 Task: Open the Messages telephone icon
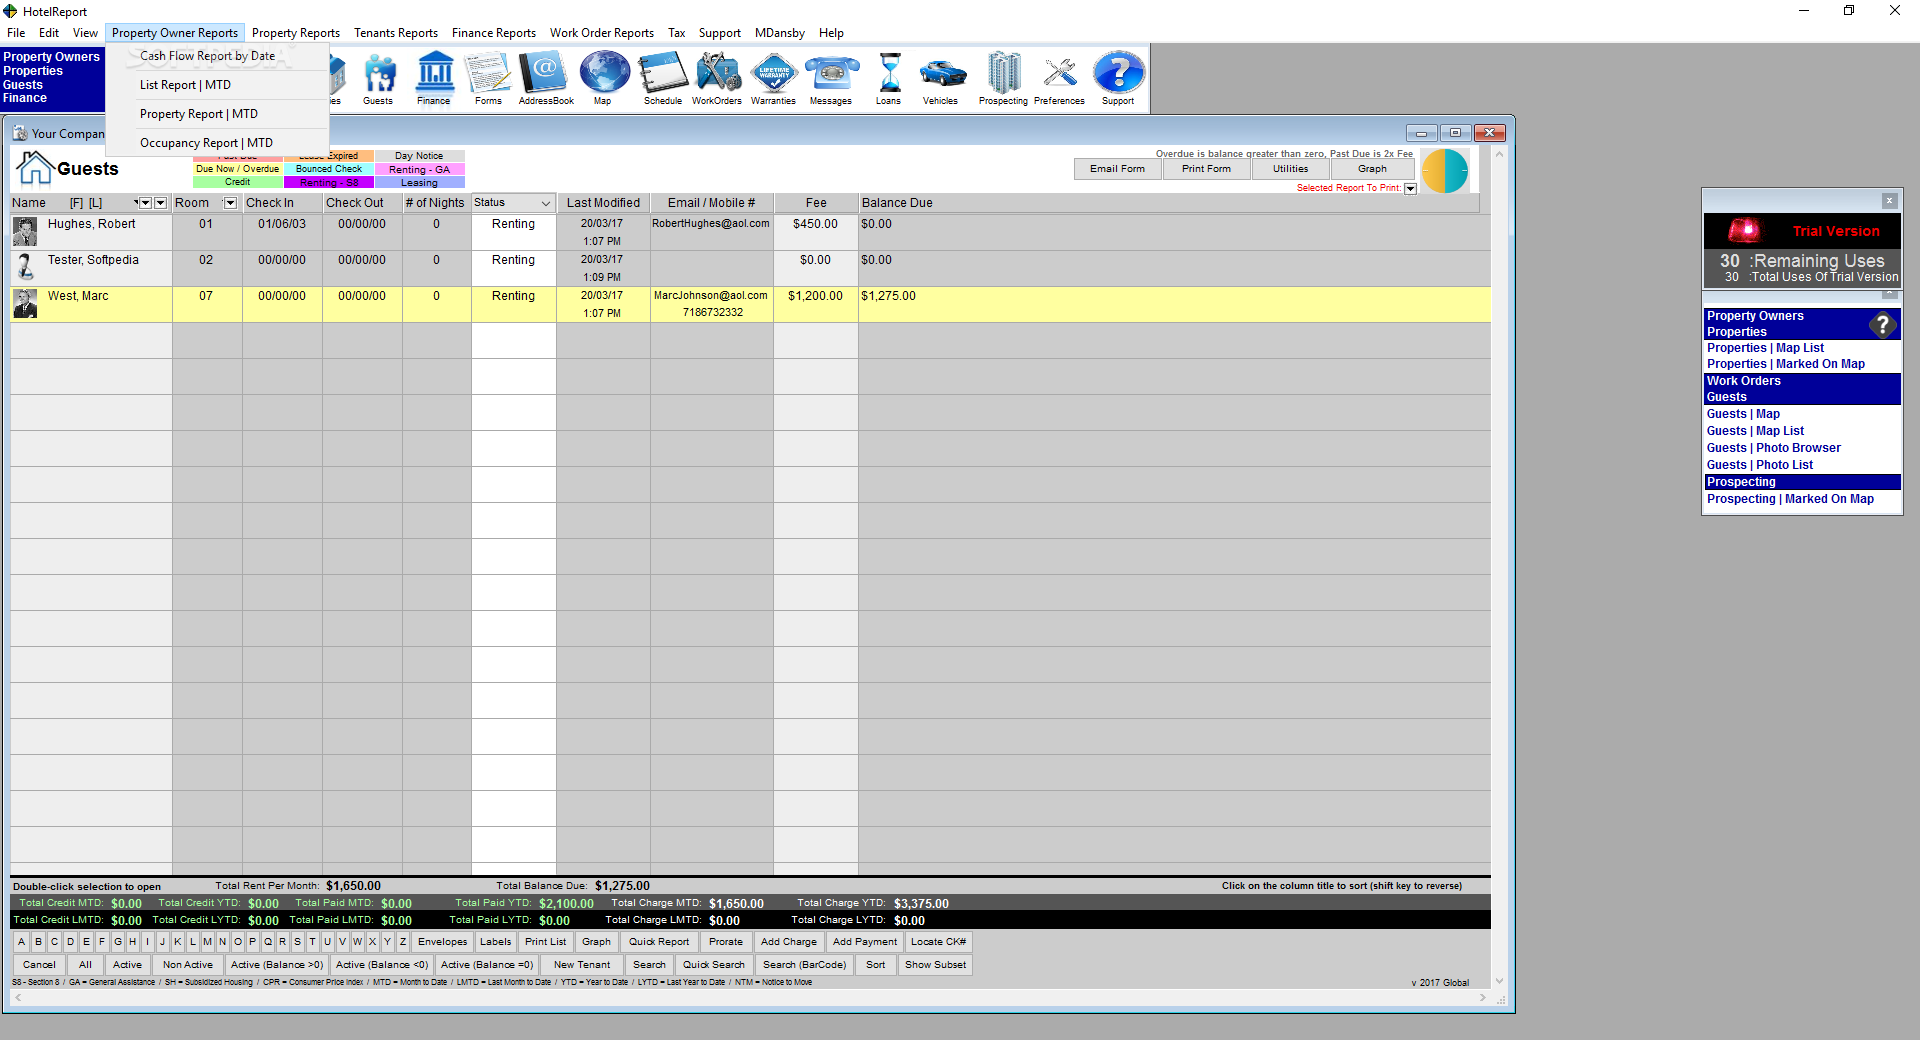(x=831, y=78)
